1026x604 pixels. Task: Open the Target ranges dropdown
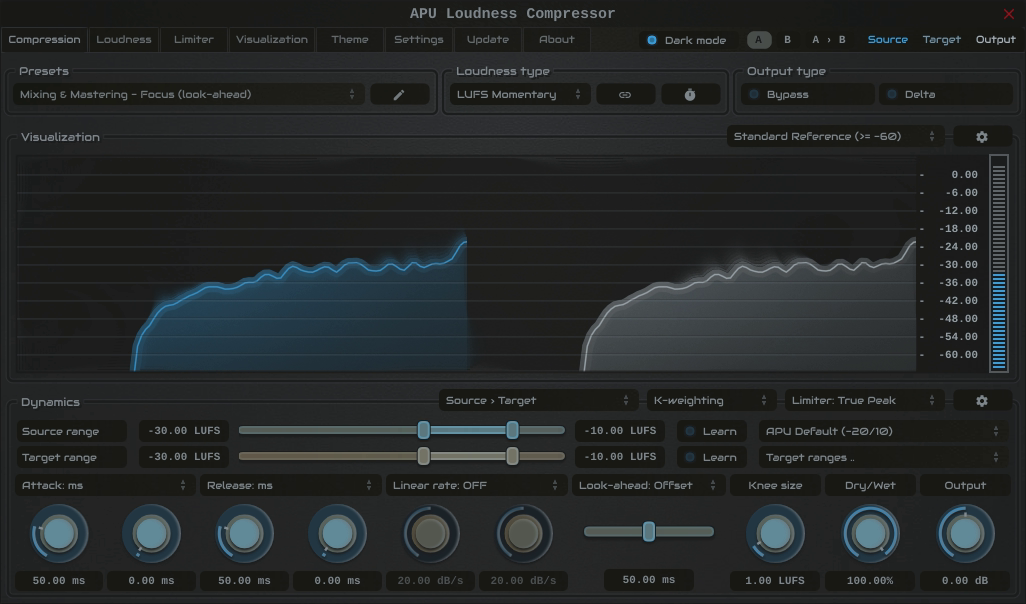[x=883, y=457]
